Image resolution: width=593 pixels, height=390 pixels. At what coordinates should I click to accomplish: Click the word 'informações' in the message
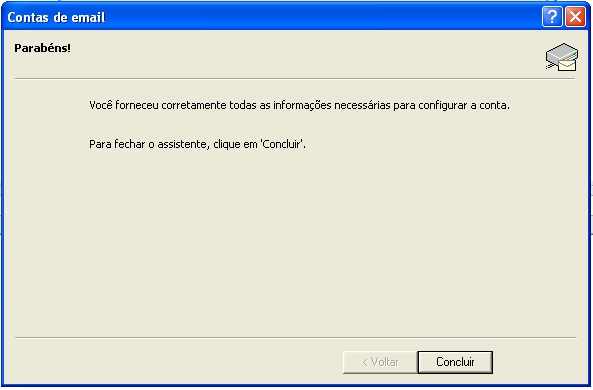pos(302,105)
